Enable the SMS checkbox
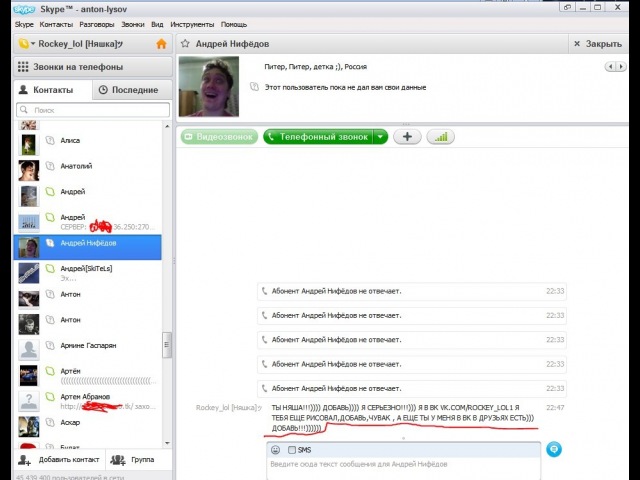Image resolution: width=640 pixels, height=480 pixels. click(292, 450)
